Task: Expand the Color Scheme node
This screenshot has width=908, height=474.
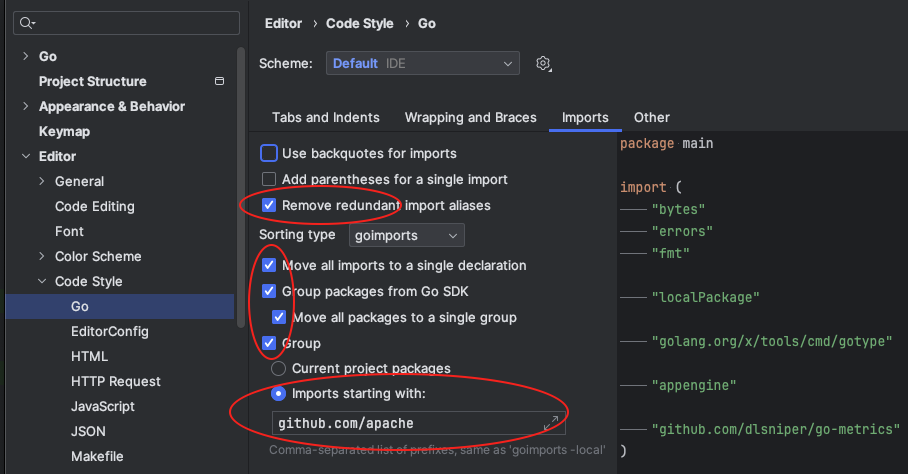Action: coord(42,257)
